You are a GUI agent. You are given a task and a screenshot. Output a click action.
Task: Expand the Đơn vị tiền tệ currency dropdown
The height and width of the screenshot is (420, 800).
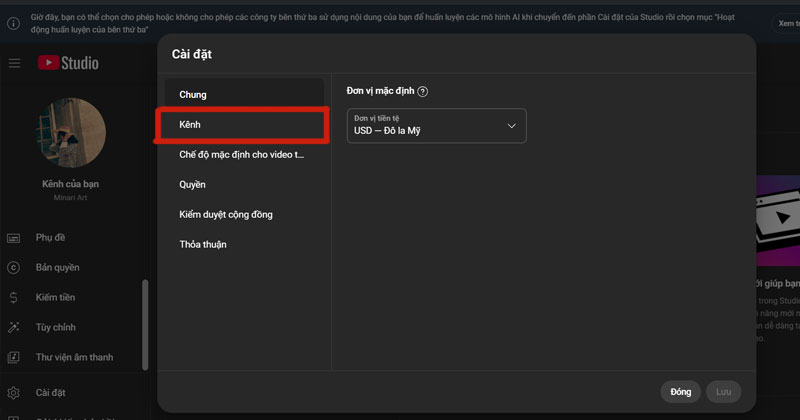436,125
